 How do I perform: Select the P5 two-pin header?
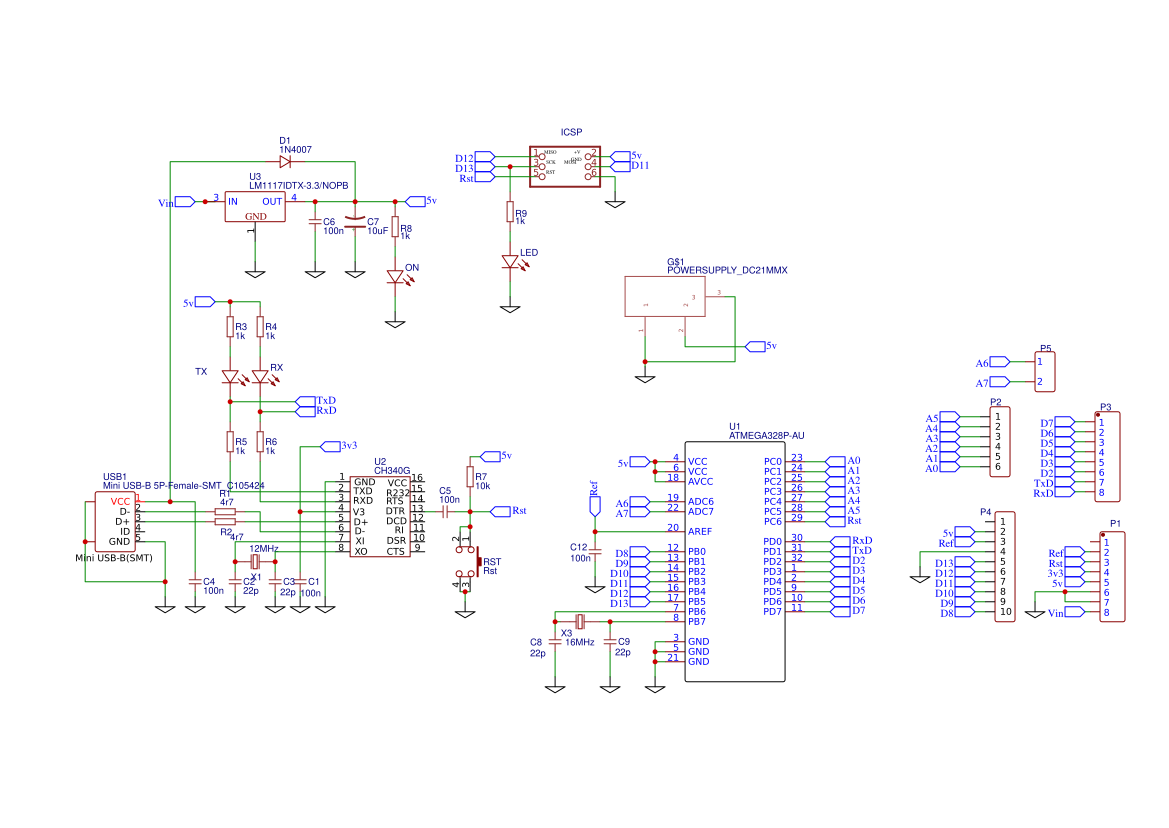[1045, 371]
